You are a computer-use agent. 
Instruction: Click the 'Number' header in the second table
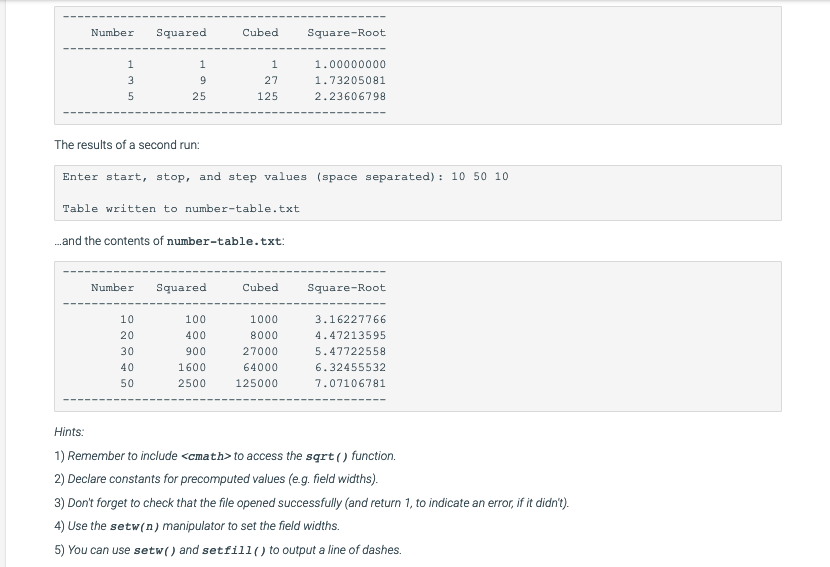tap(112, 288)
